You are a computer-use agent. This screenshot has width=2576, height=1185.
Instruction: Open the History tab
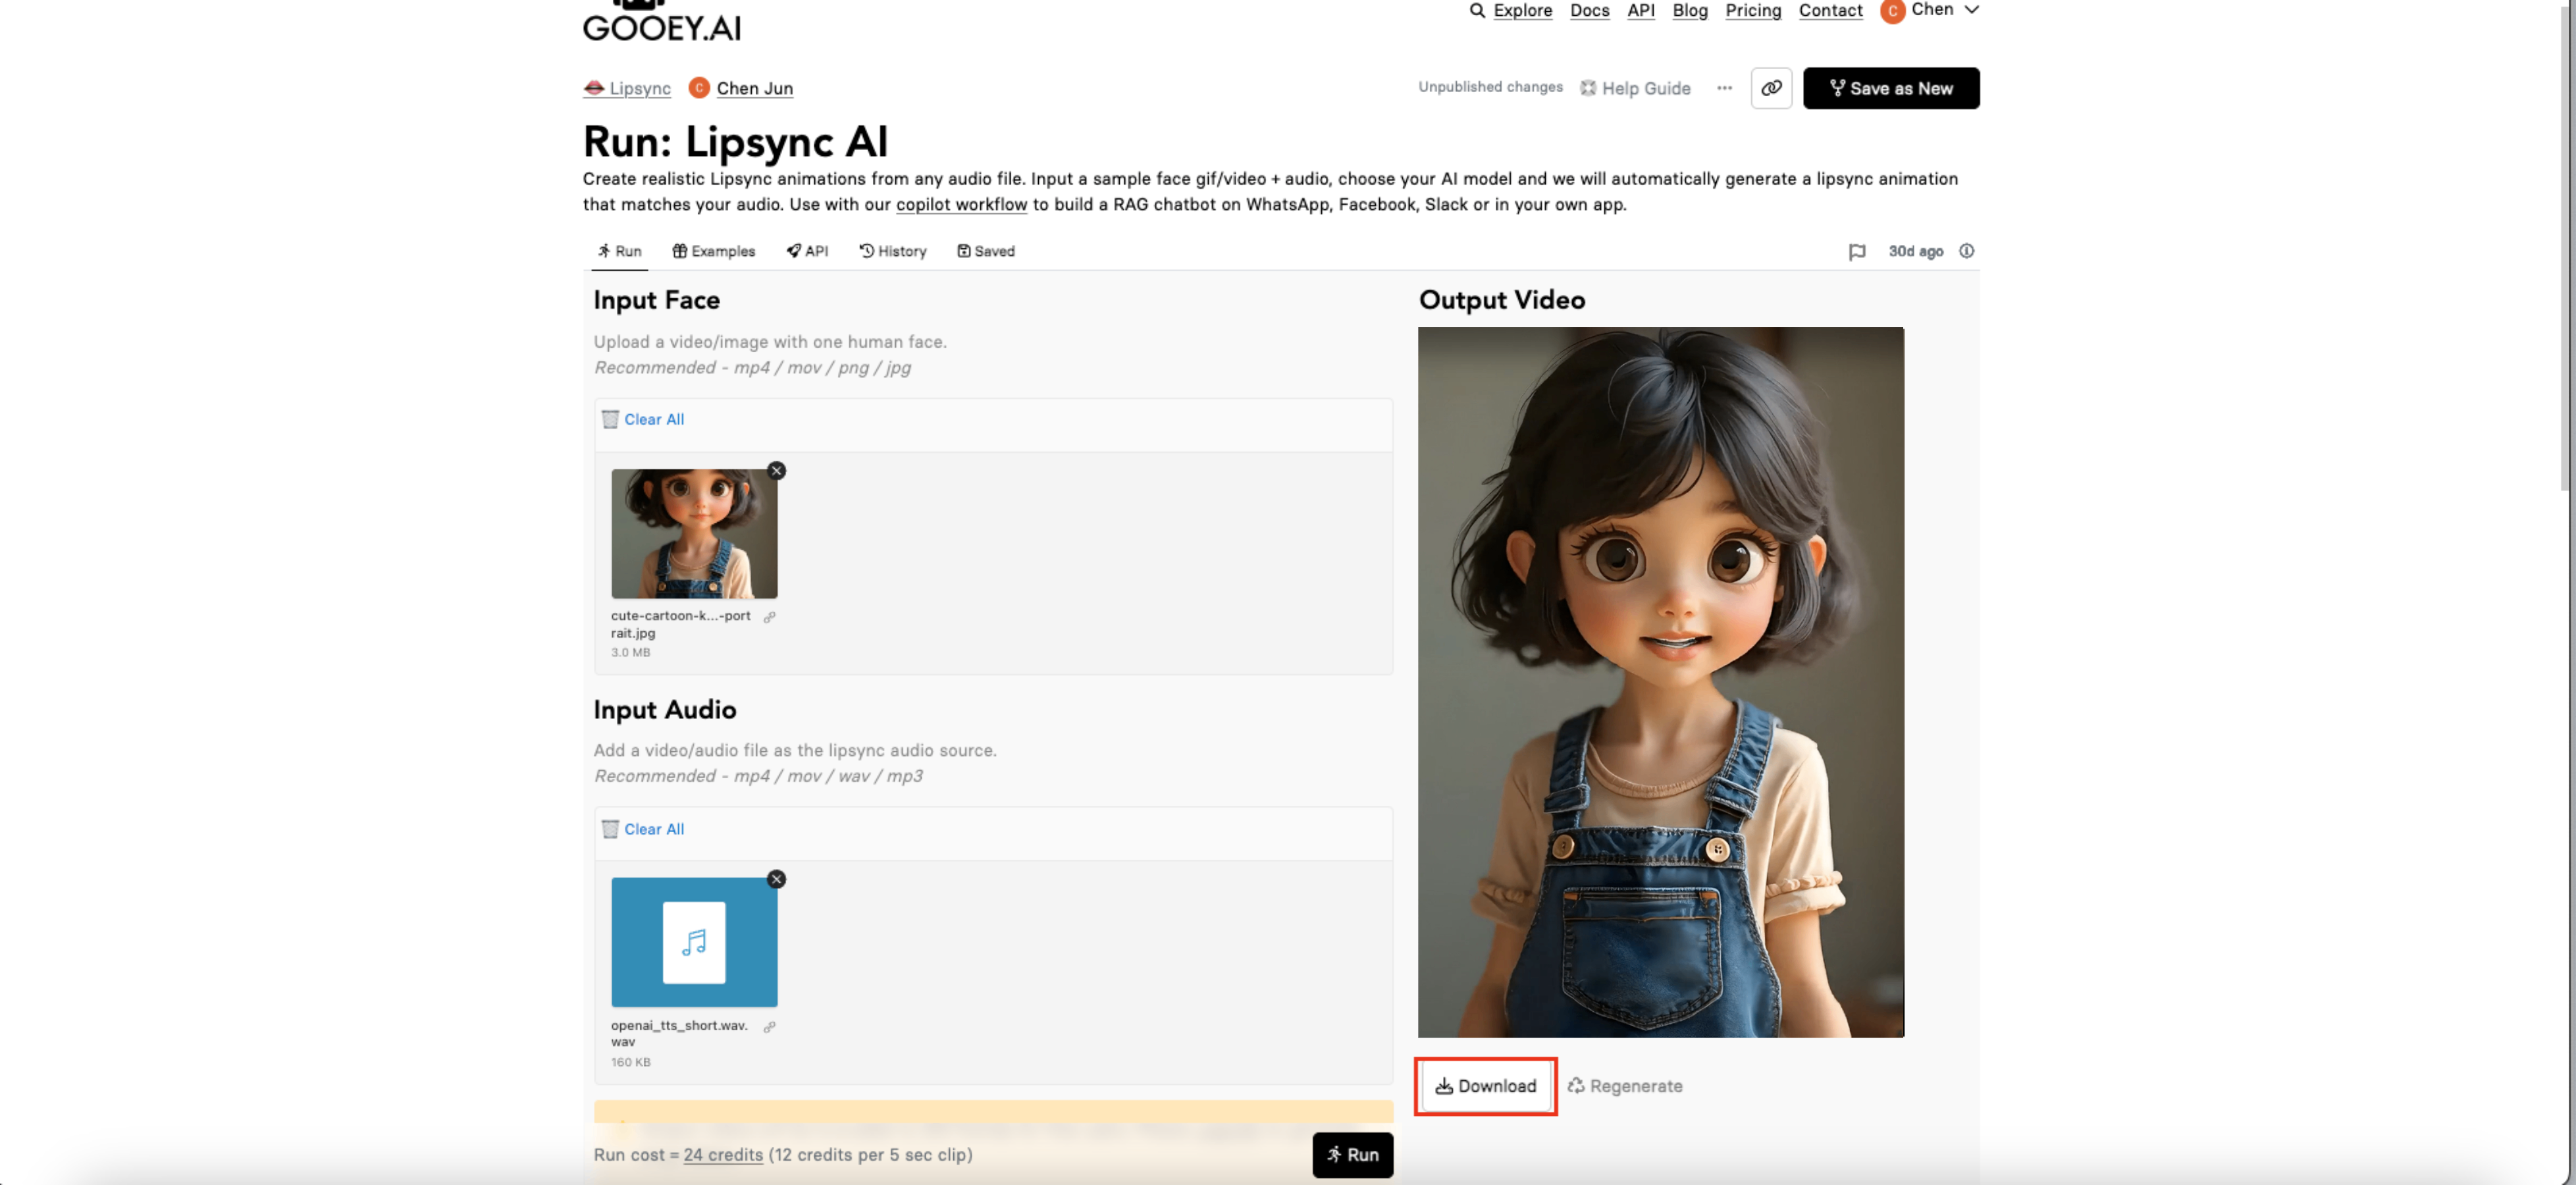click(892, 251)
